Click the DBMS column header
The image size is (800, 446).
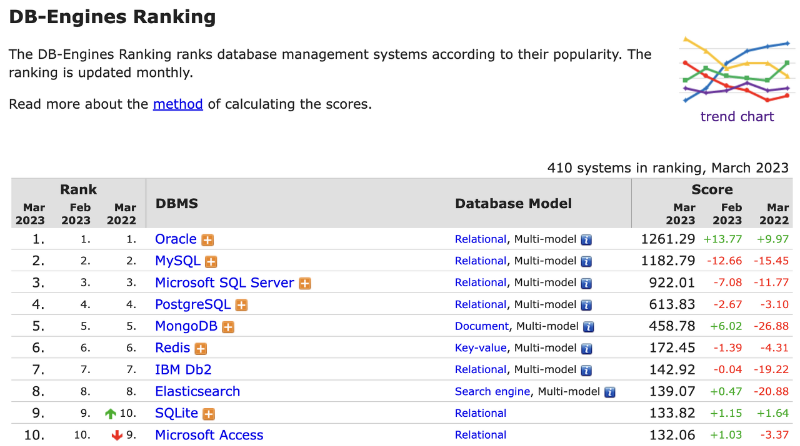177,203
